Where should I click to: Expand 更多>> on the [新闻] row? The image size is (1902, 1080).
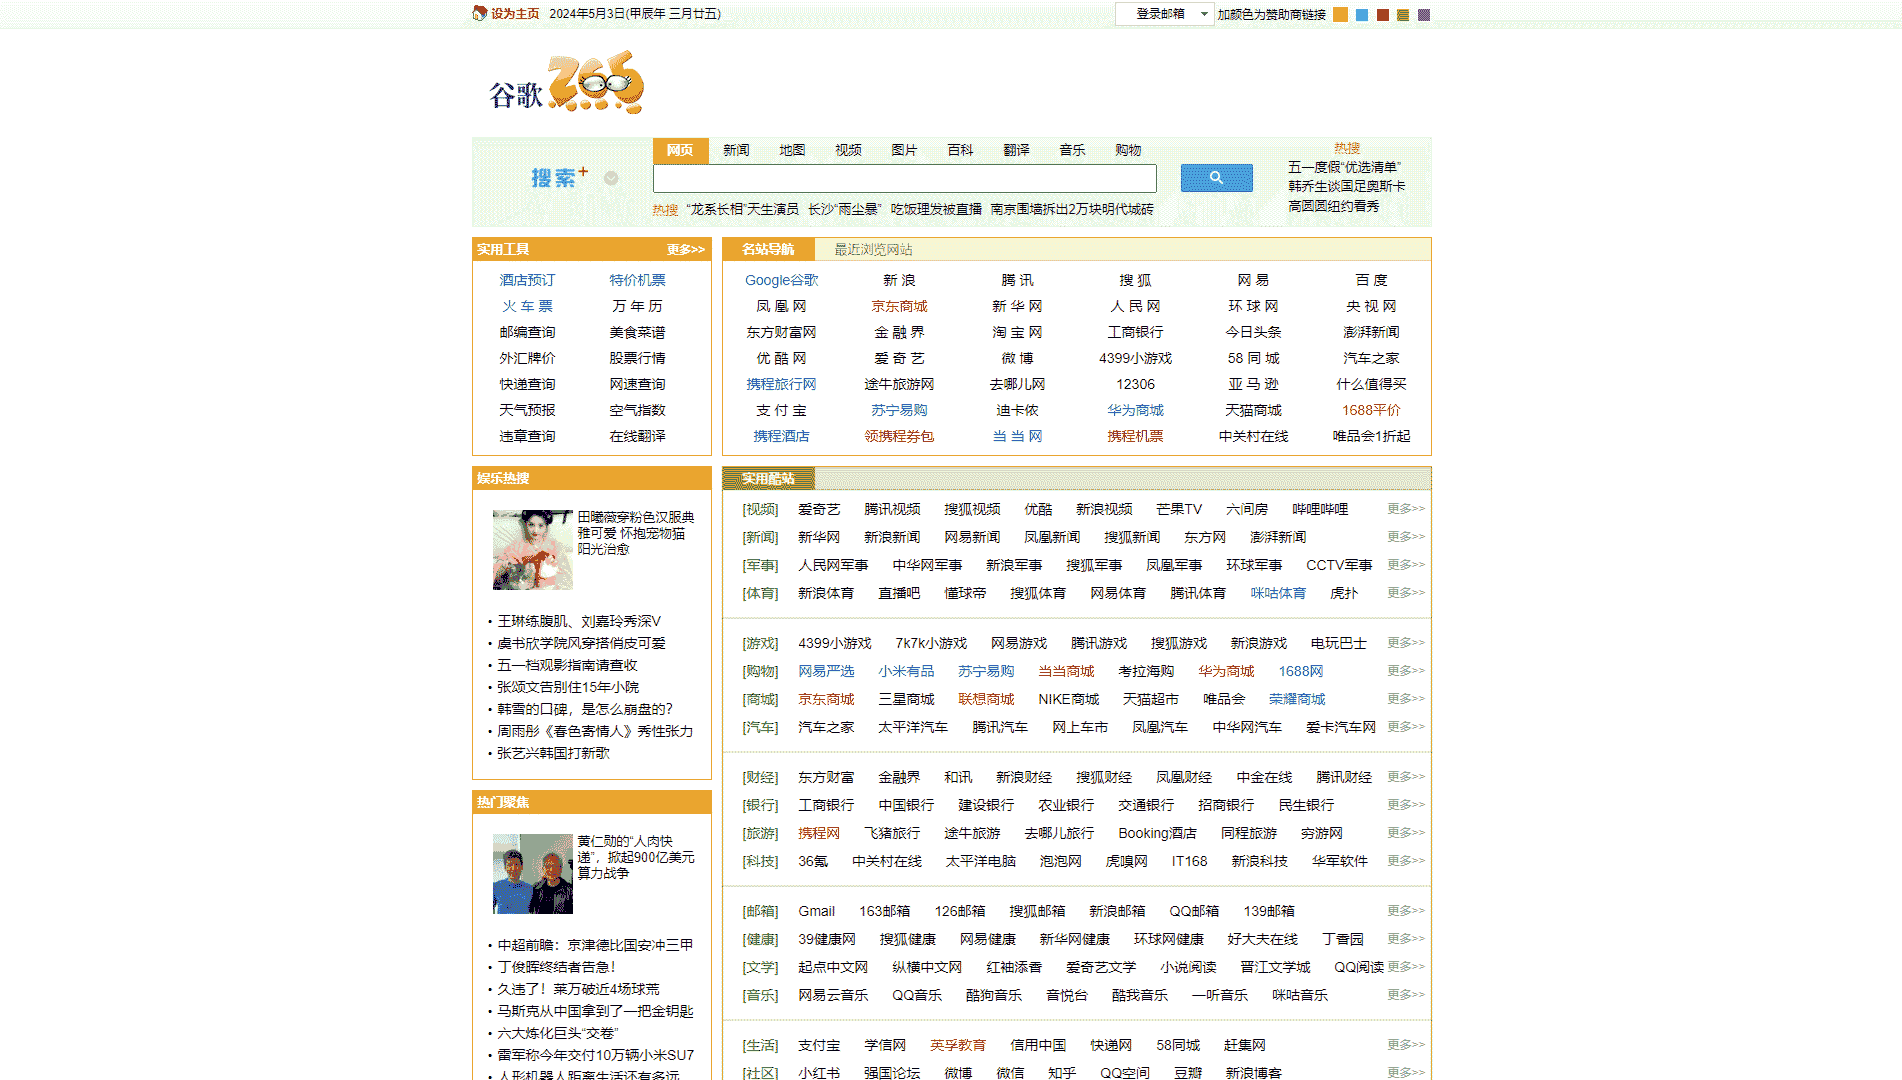pos(1406,537)
